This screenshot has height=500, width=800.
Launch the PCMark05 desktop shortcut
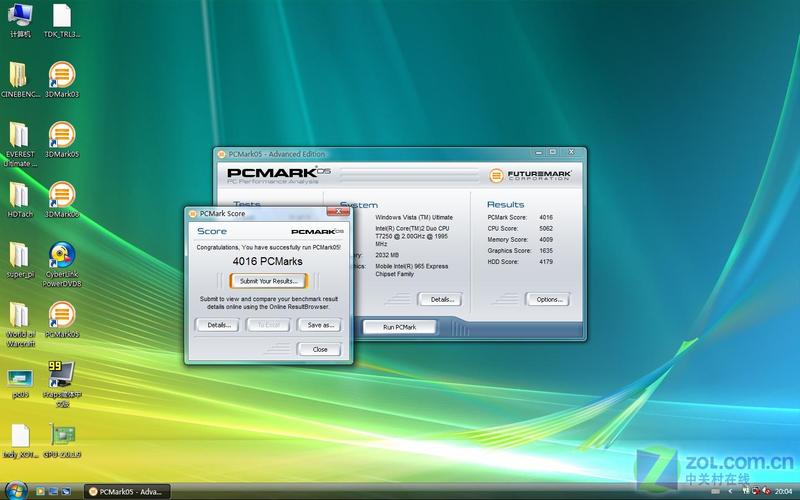point(62,320)
